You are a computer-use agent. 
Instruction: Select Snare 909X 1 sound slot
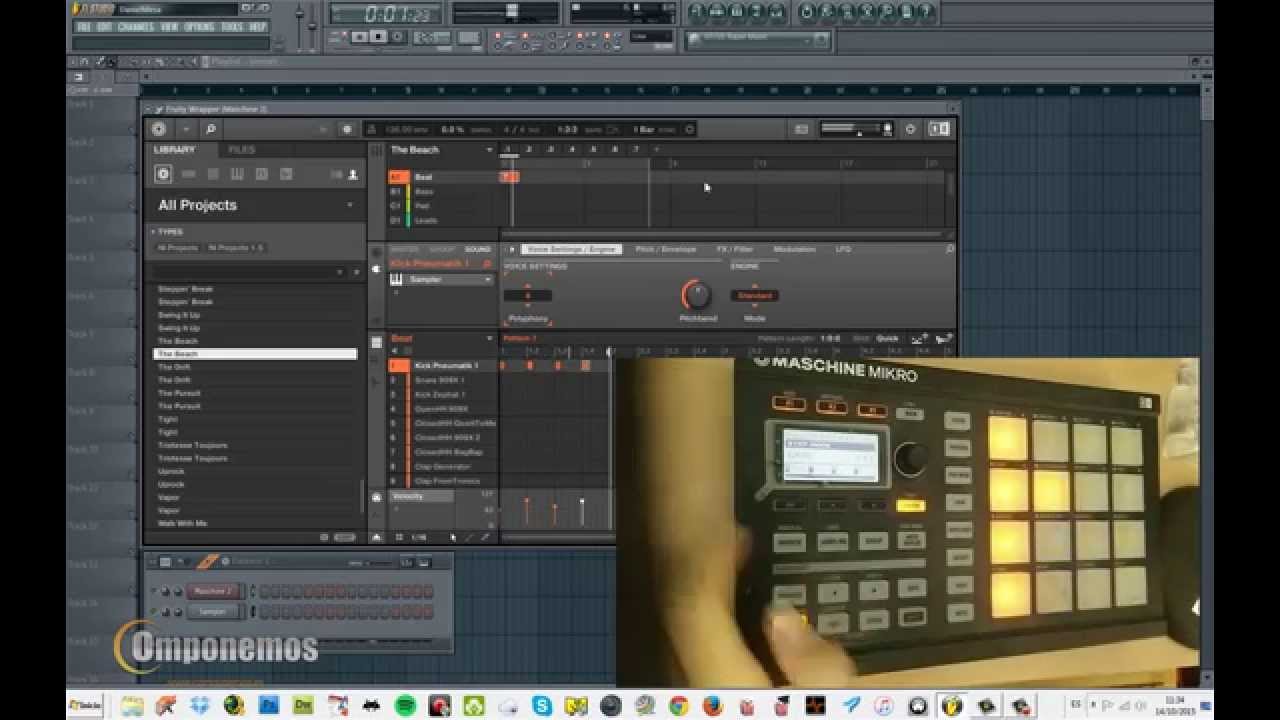tap(442, 380)
